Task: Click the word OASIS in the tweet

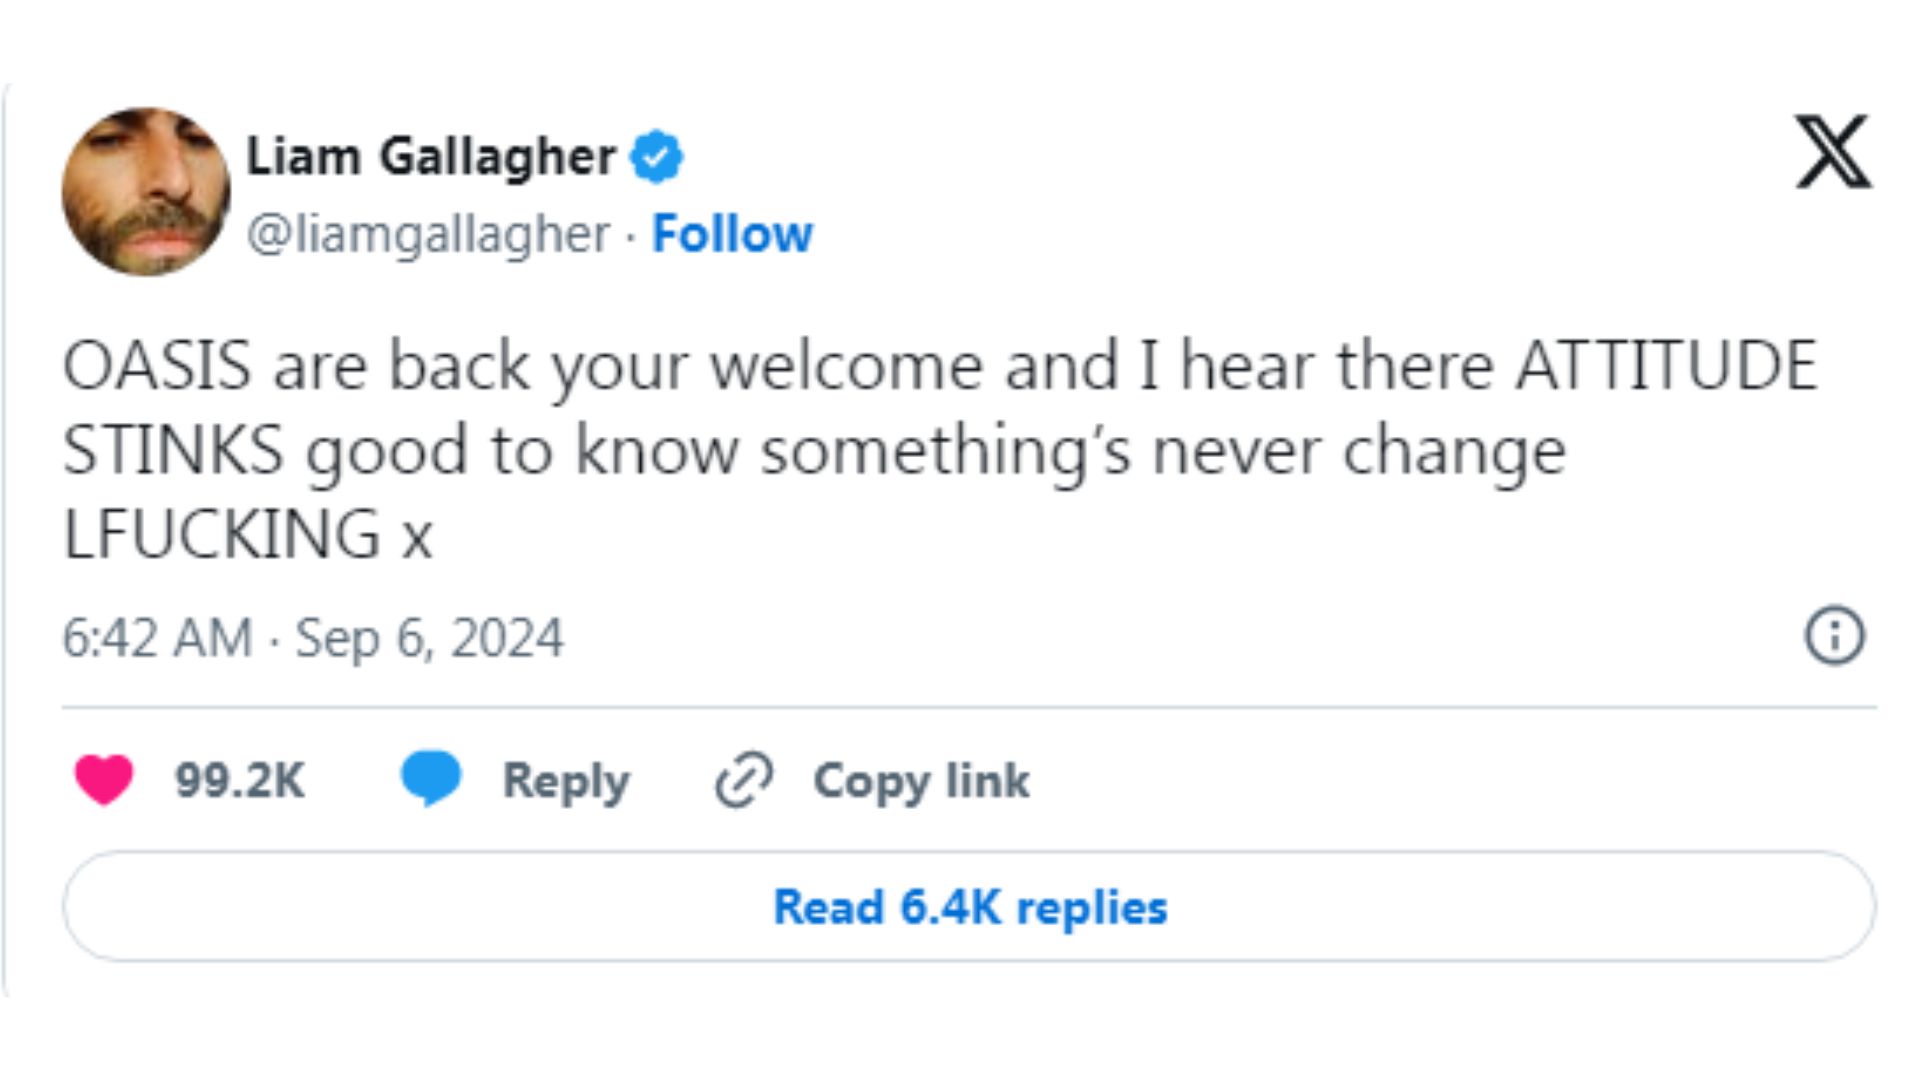Action: (x=157, y=366)
